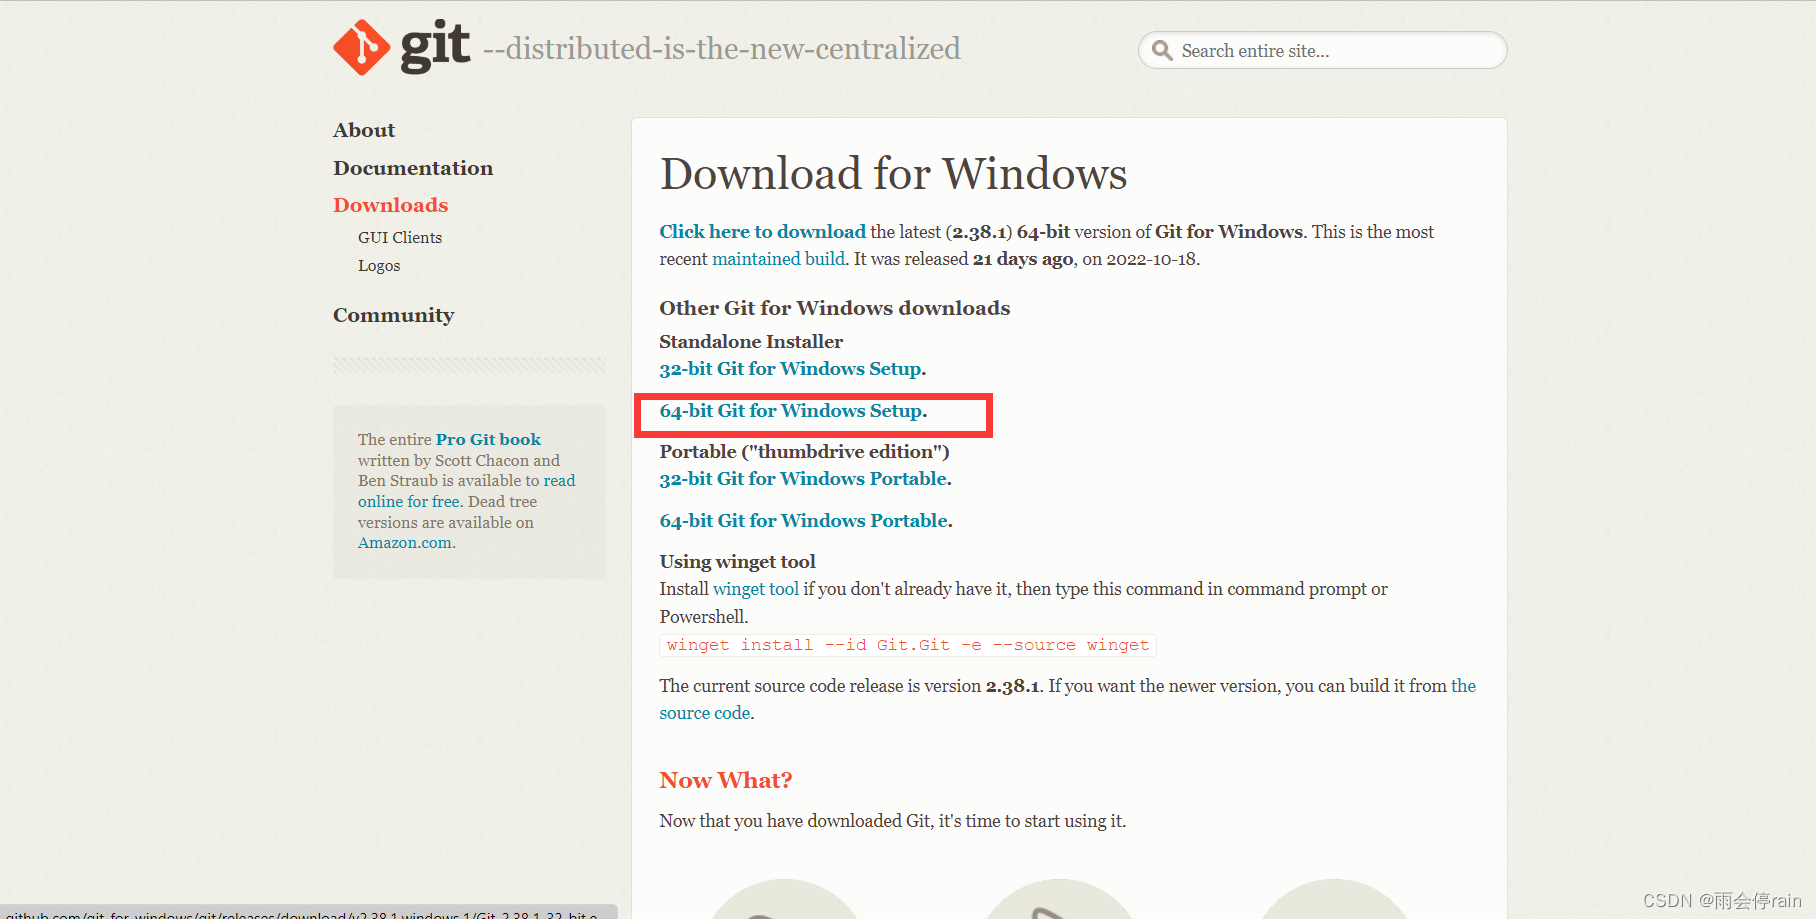Click the Git diamond logo icon
Image resolution: width=1816 pixels, height=919 pixels.
click(x=361, y=47)
